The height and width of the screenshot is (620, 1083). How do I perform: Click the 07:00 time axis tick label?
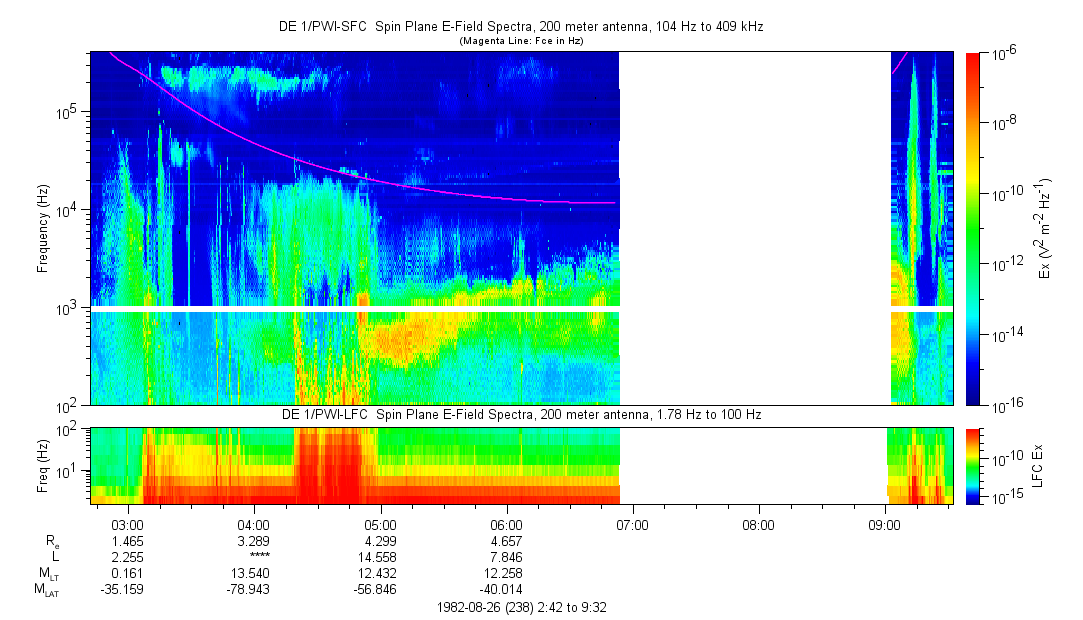coord(633,524)
